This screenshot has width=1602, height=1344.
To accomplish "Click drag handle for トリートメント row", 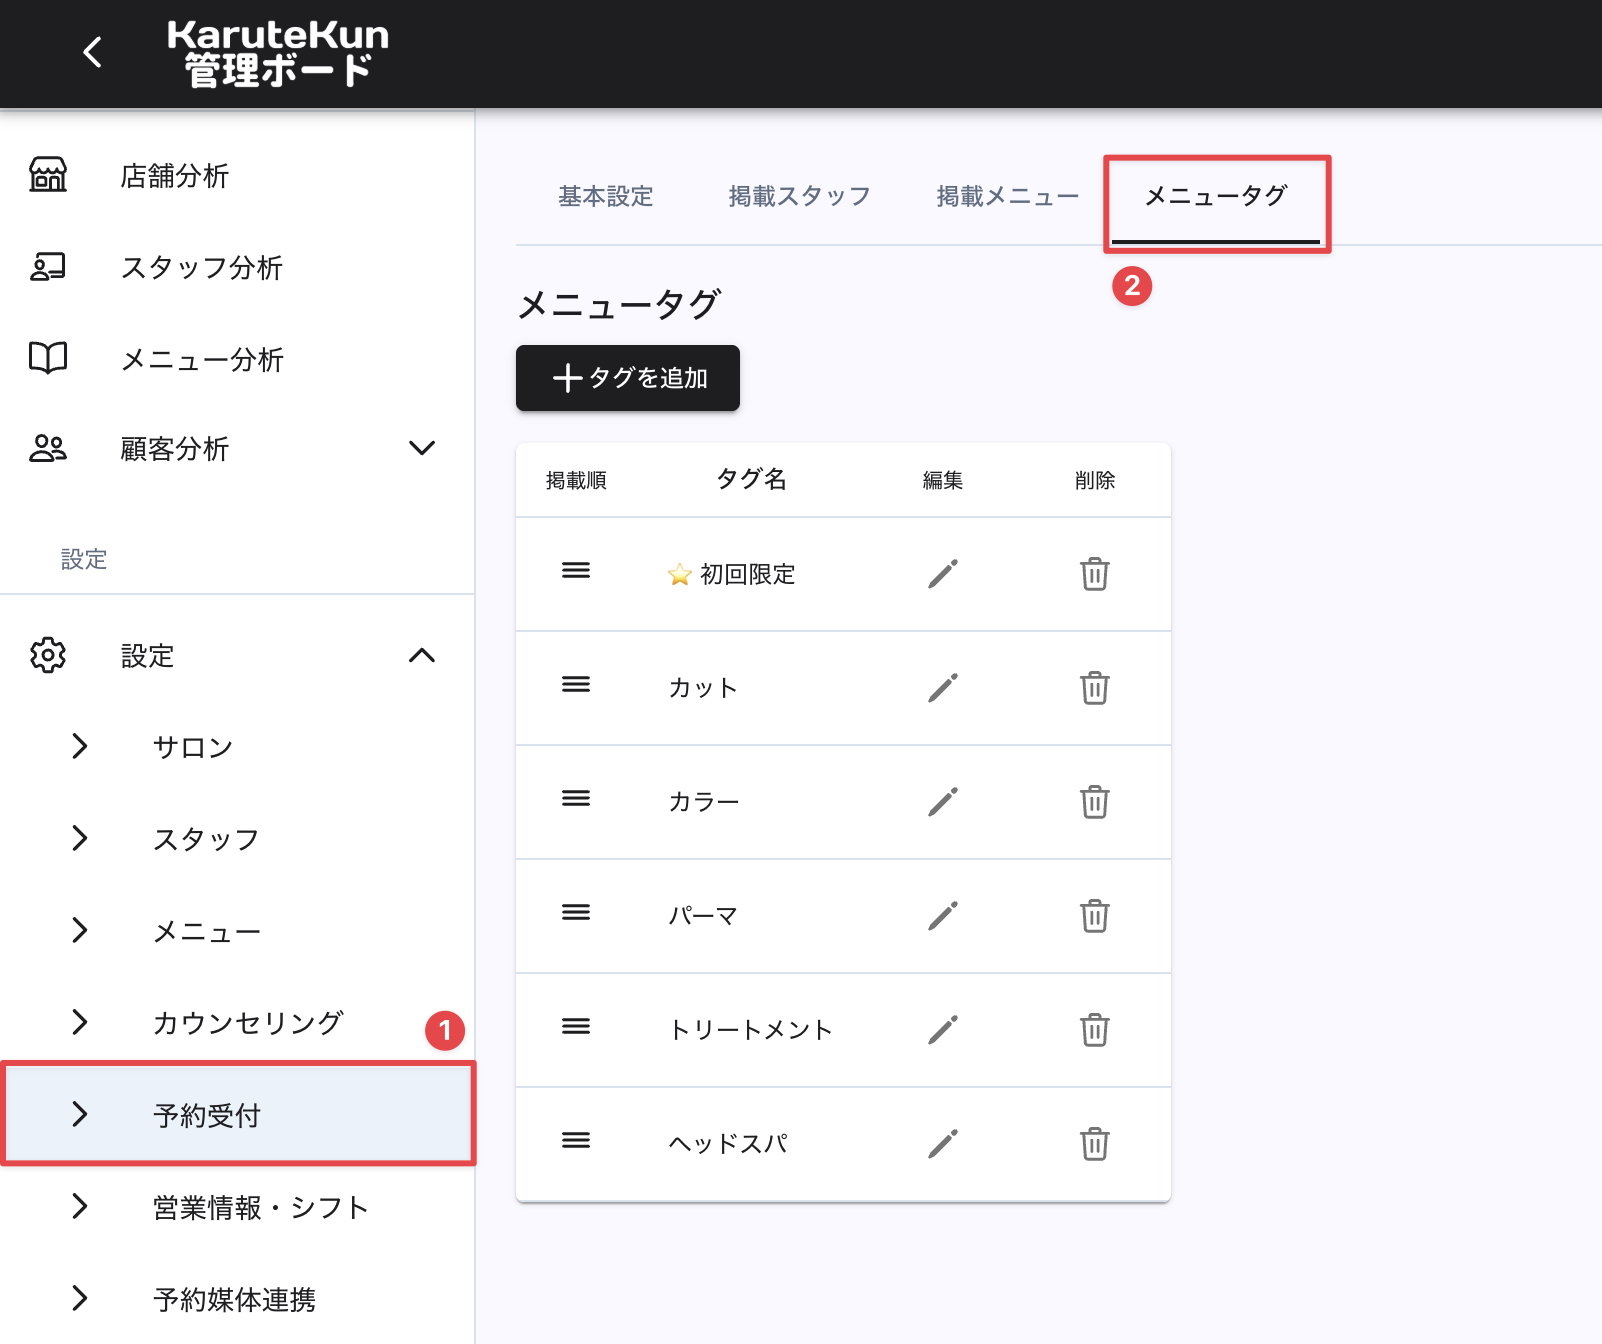I will tap(576, 1027).
